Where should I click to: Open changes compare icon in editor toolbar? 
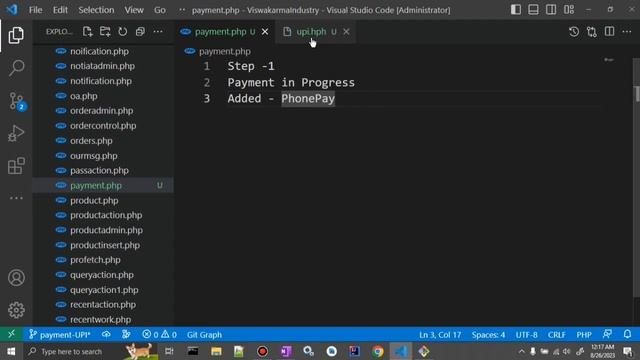coord(591,31)
